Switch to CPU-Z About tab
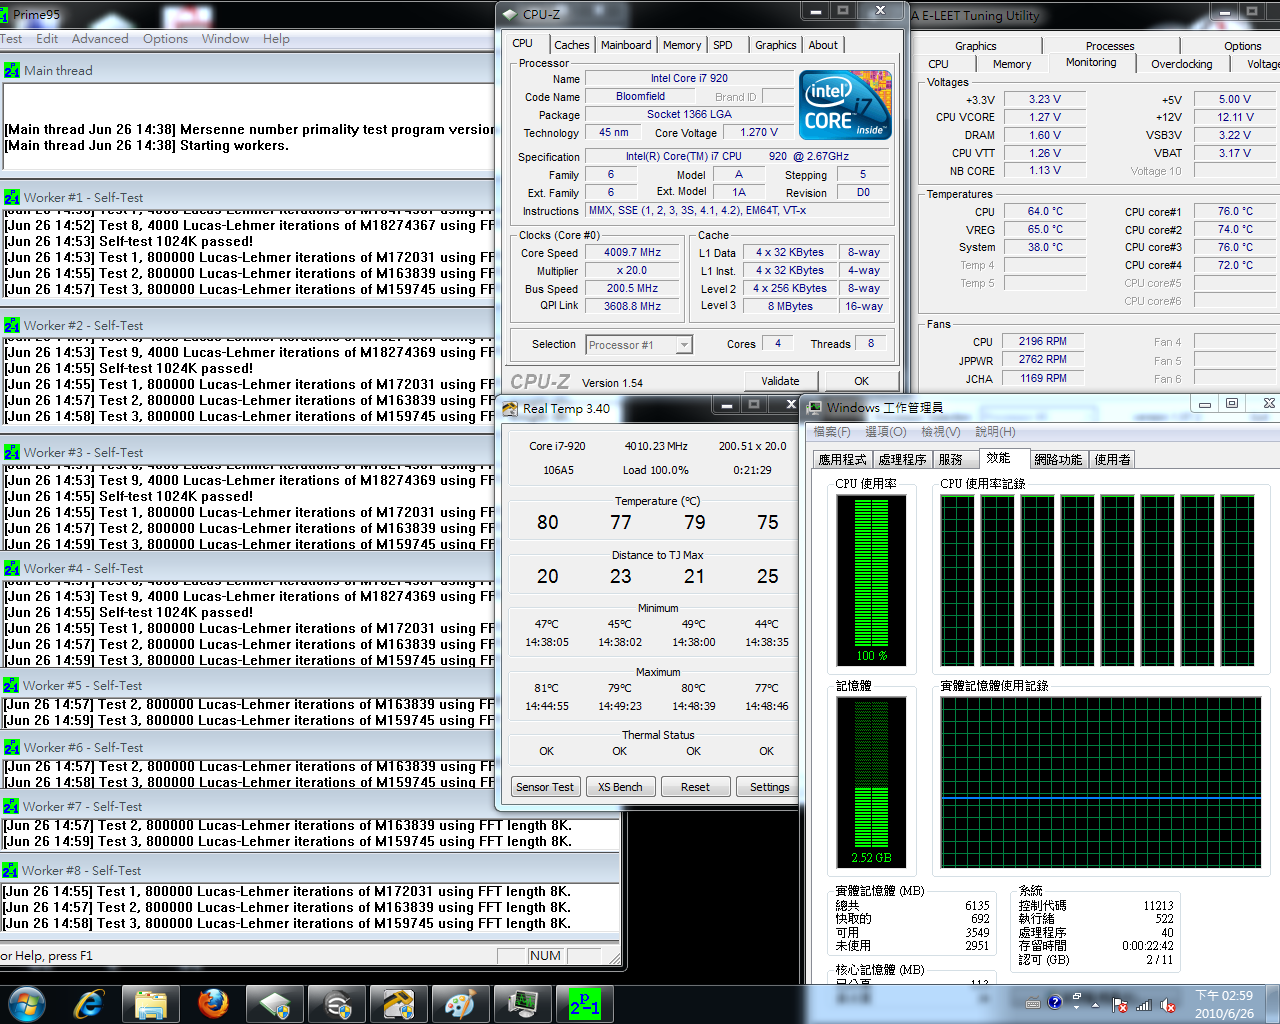The width and height of the screenshot is (1280, 1024). click(x=823, y=45)
